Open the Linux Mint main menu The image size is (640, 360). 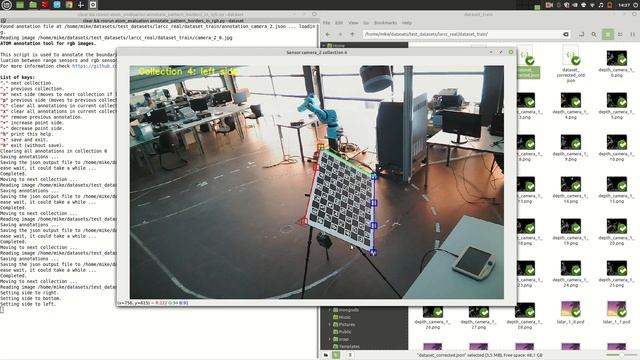[7, 5]
